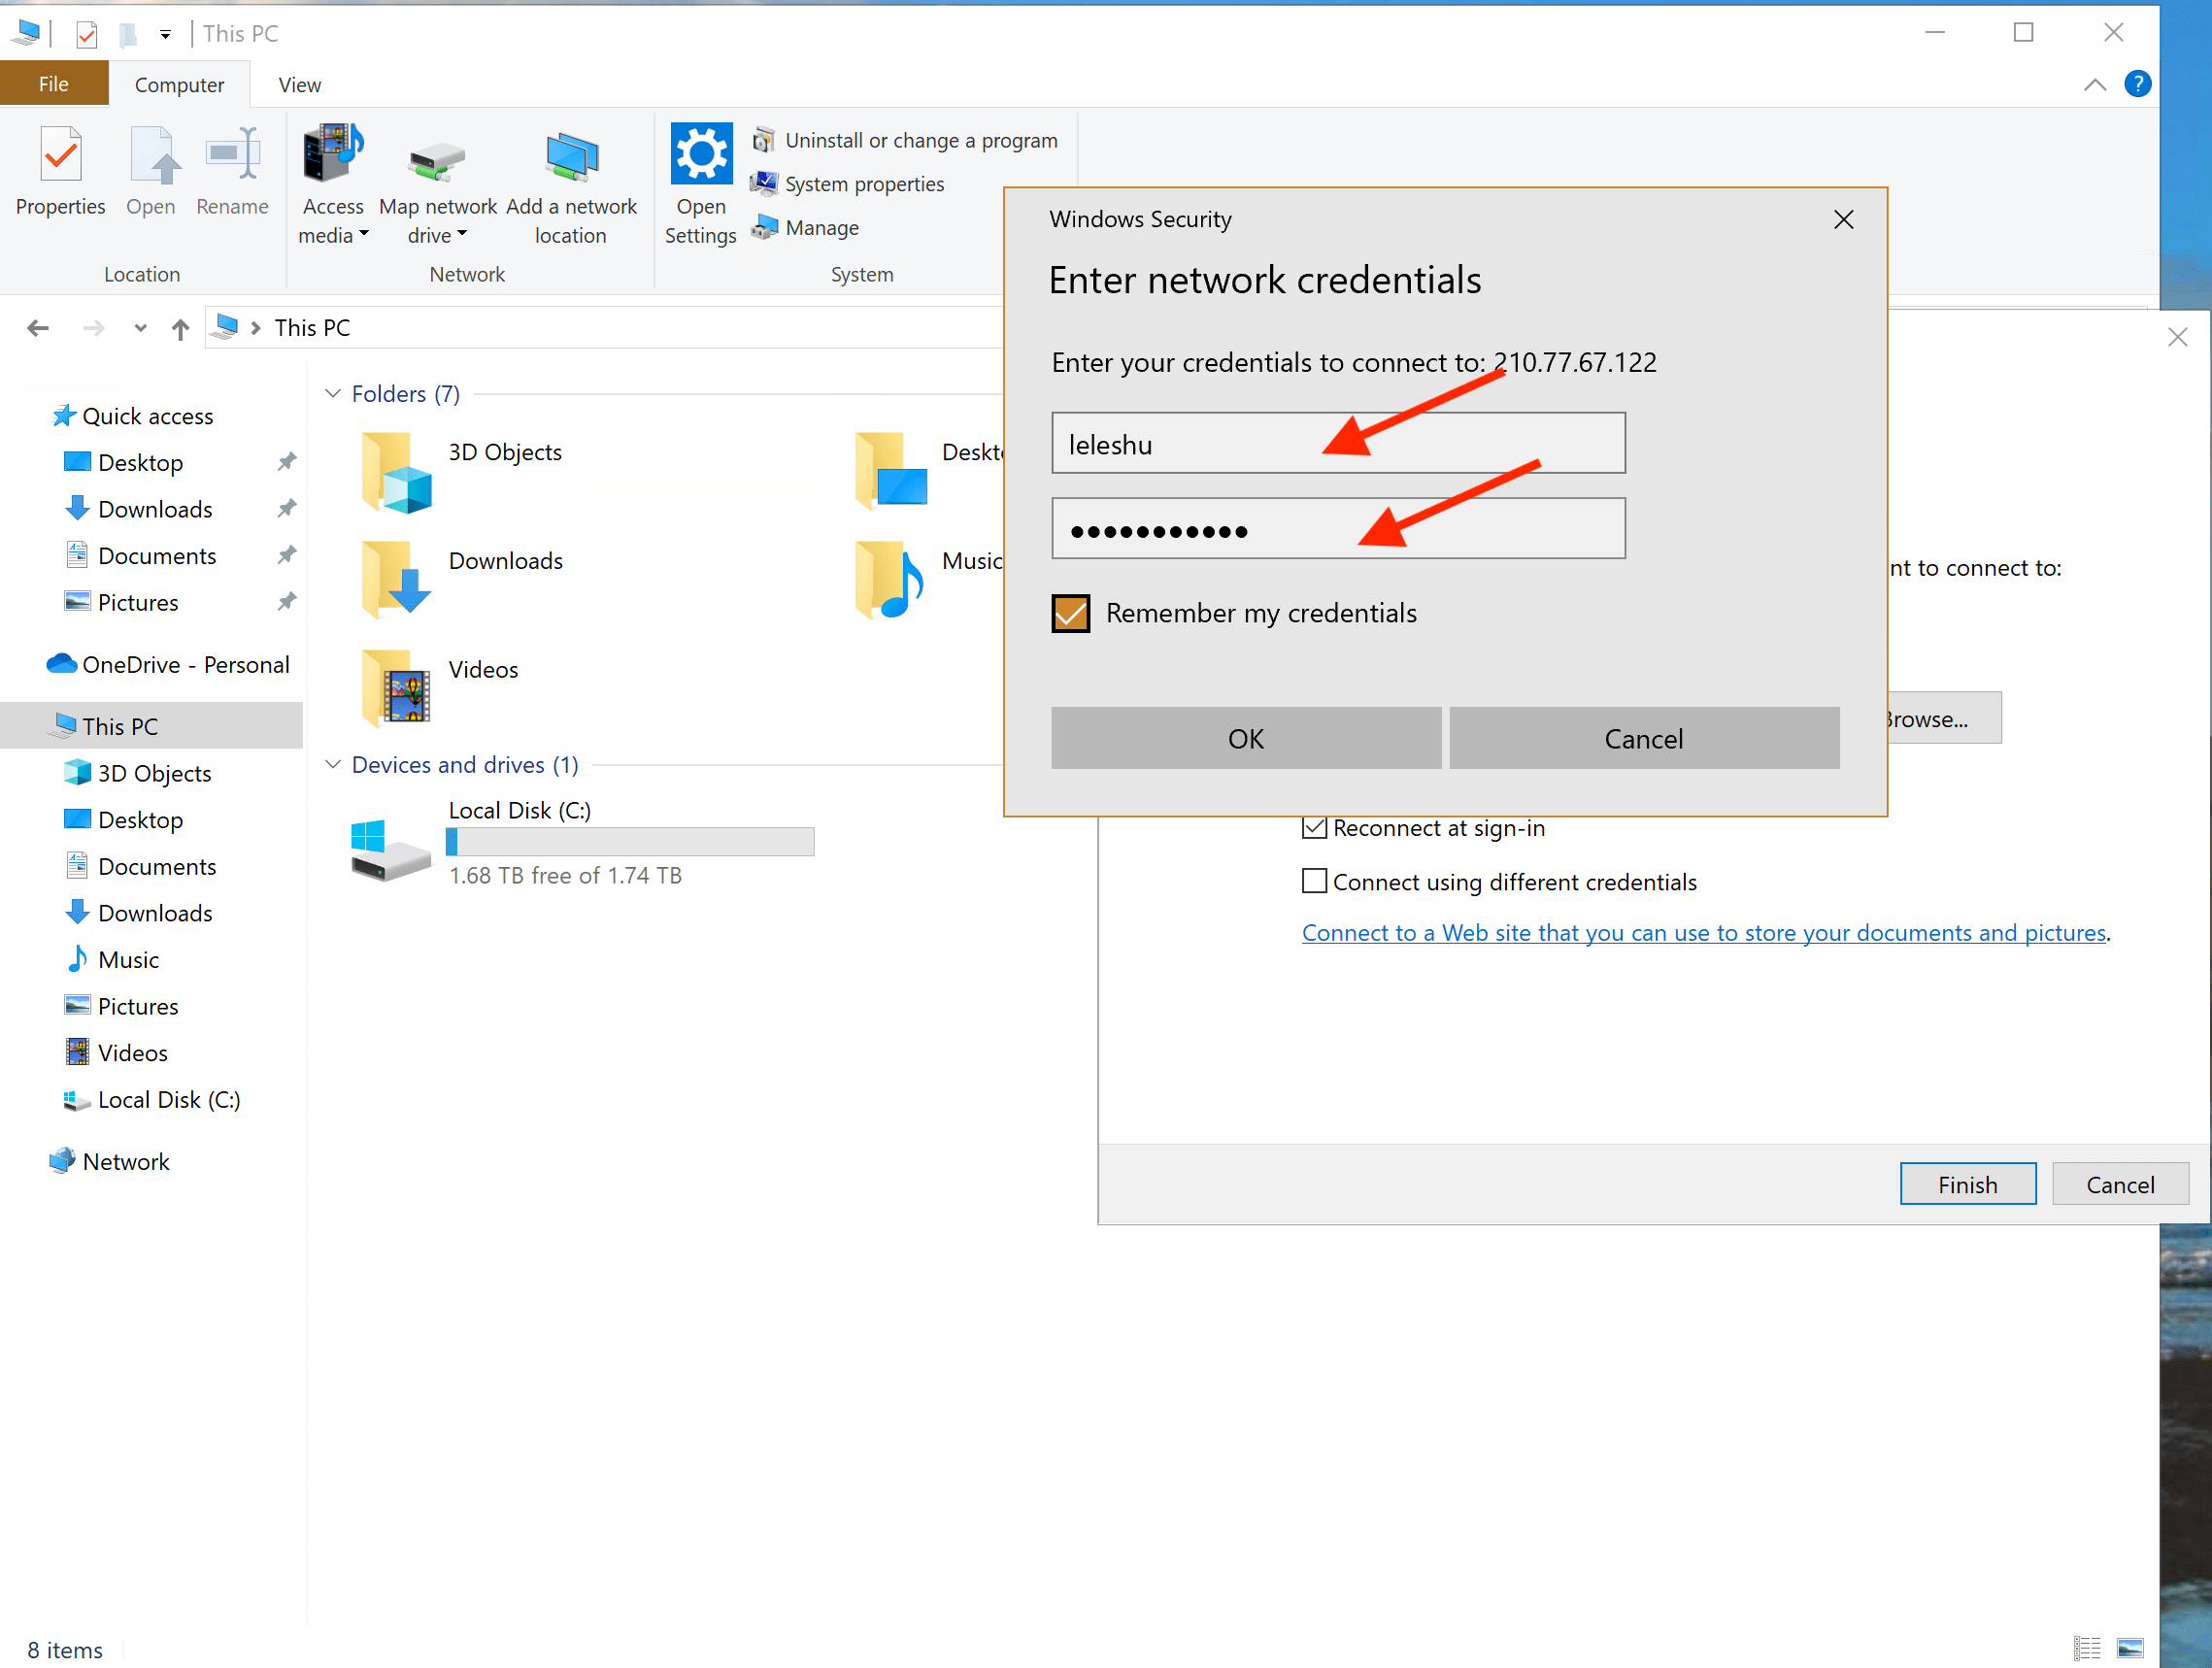The width and height of the screenshot is (2212, 1668).
Task: Open System properties
Action: click(848, 184)
